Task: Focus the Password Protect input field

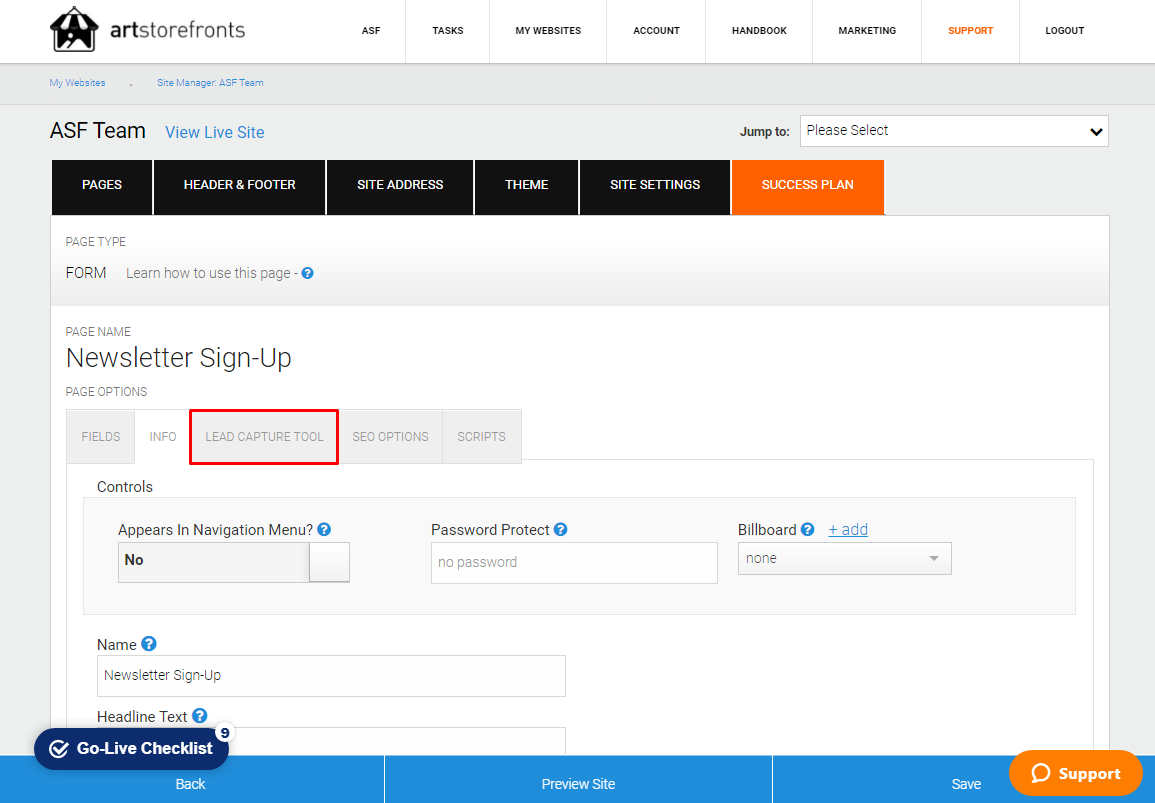Action: coord(574,563)
